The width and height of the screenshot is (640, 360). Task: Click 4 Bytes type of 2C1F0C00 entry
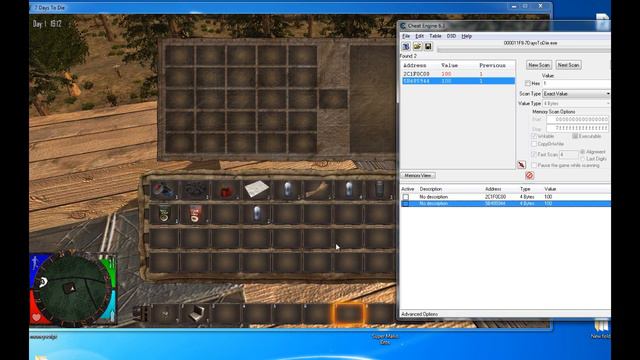pos(527,197)
